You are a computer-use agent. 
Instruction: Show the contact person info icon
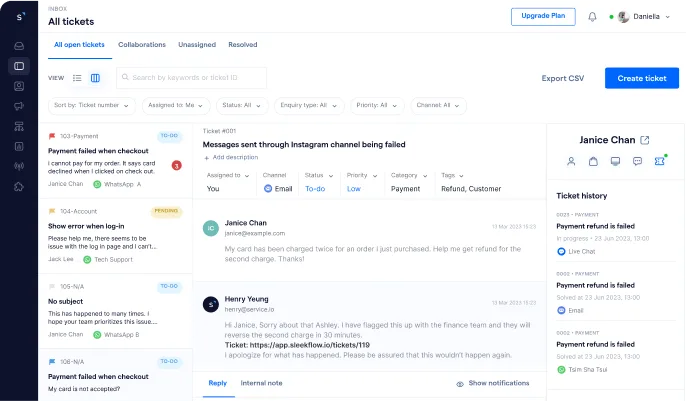571,161
